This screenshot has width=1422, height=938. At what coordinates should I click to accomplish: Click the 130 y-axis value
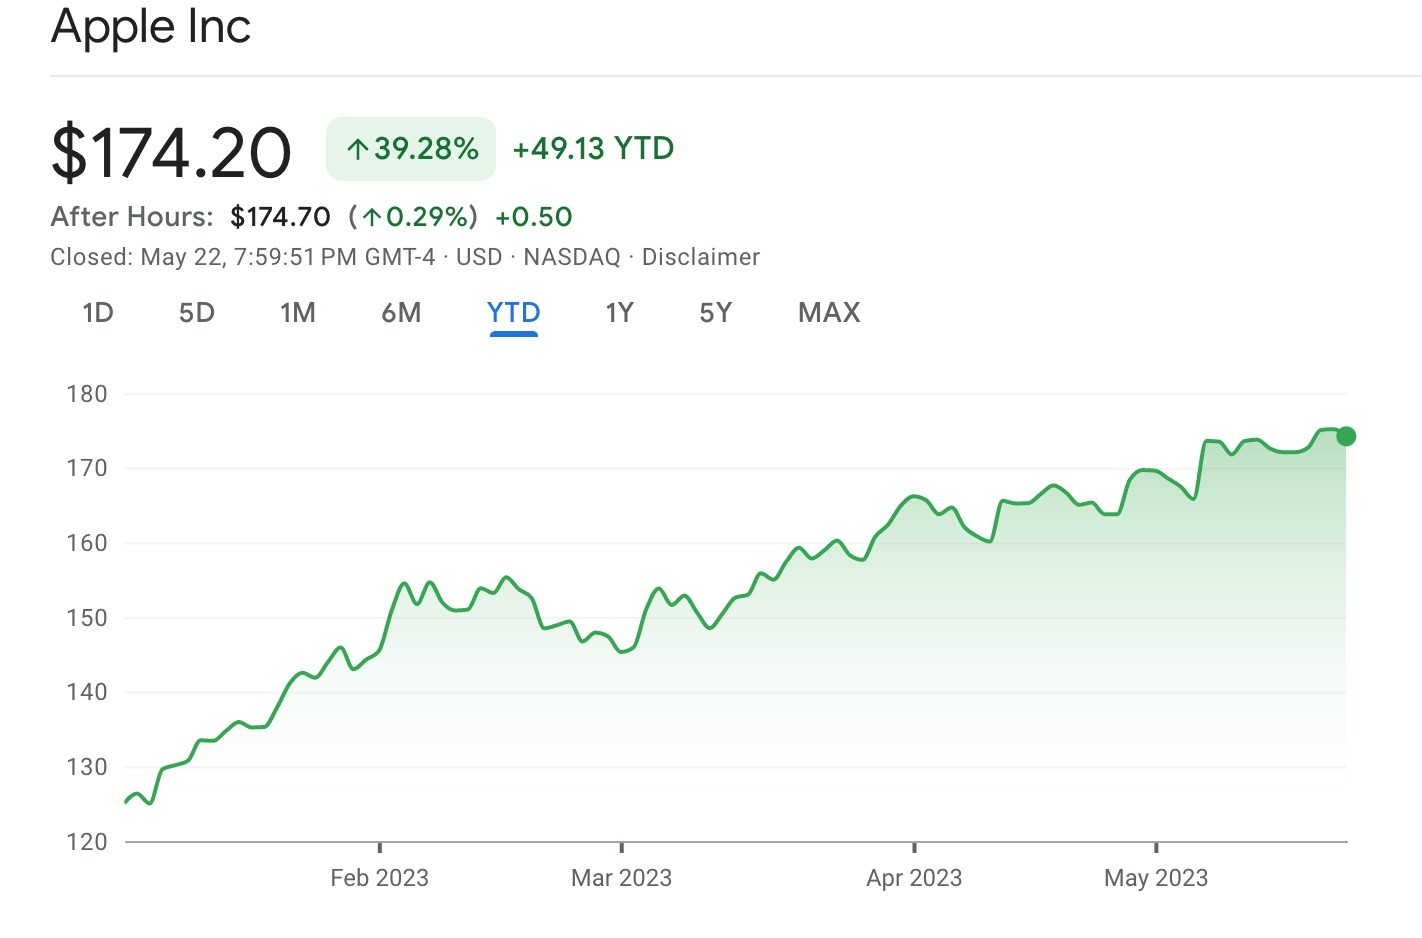click(87, 767)
